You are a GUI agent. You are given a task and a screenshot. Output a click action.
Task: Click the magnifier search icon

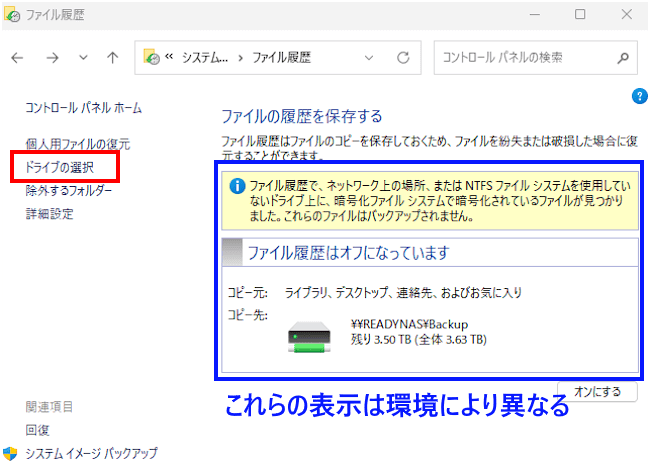point(623,58)
